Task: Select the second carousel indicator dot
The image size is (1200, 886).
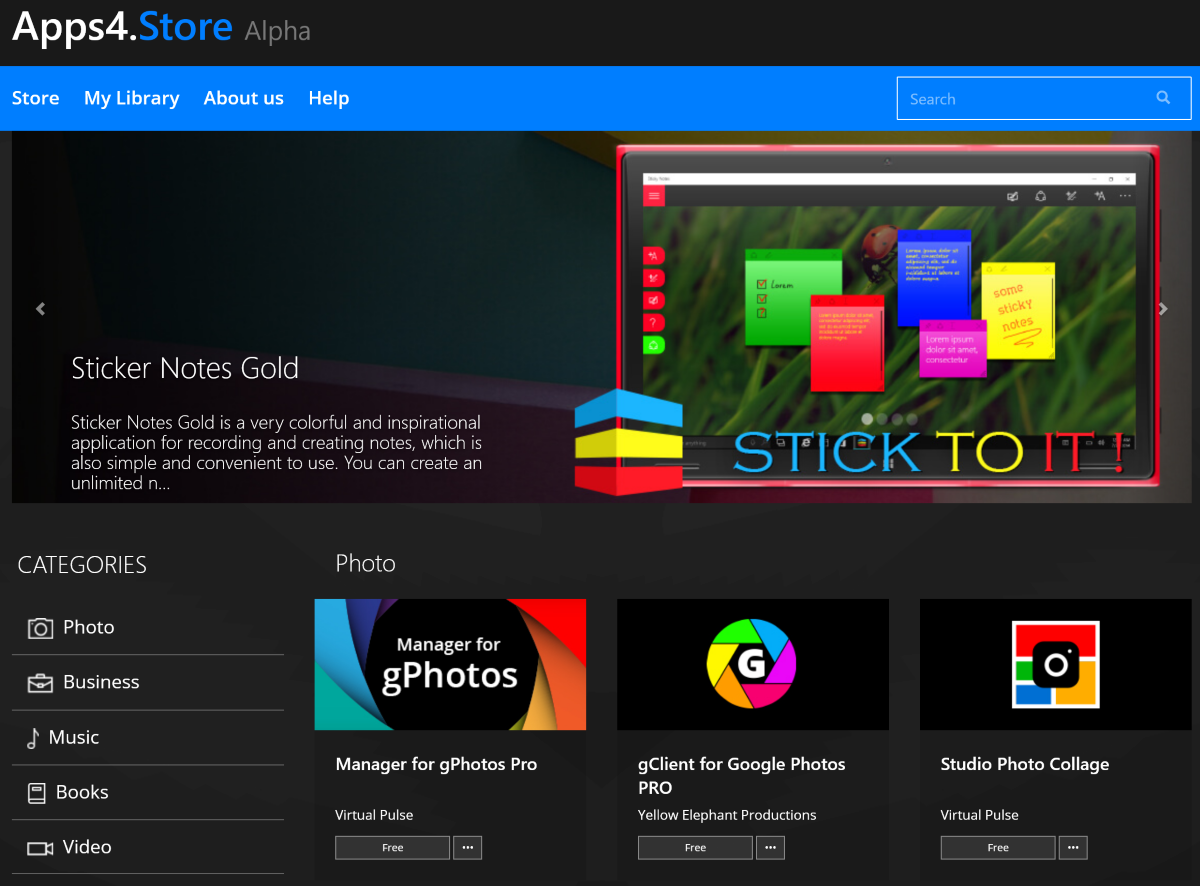Action: tap(882, 419)
